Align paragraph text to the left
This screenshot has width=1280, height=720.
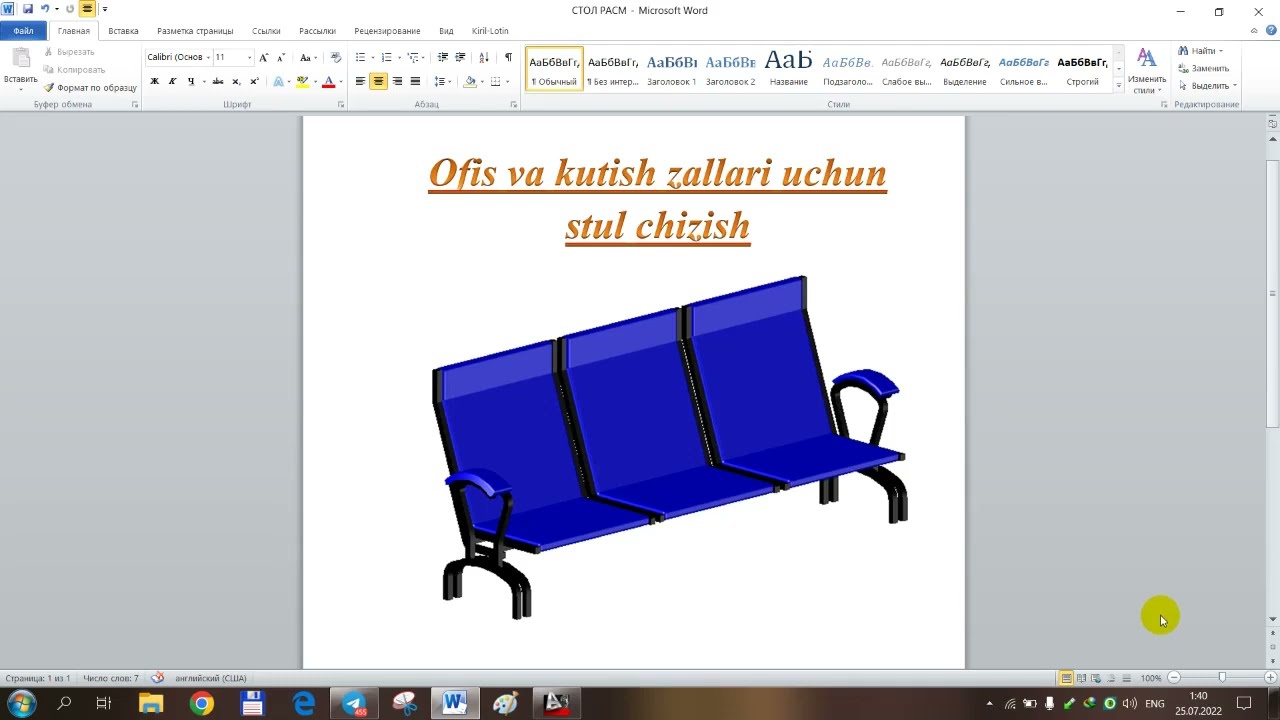point(360,82)
